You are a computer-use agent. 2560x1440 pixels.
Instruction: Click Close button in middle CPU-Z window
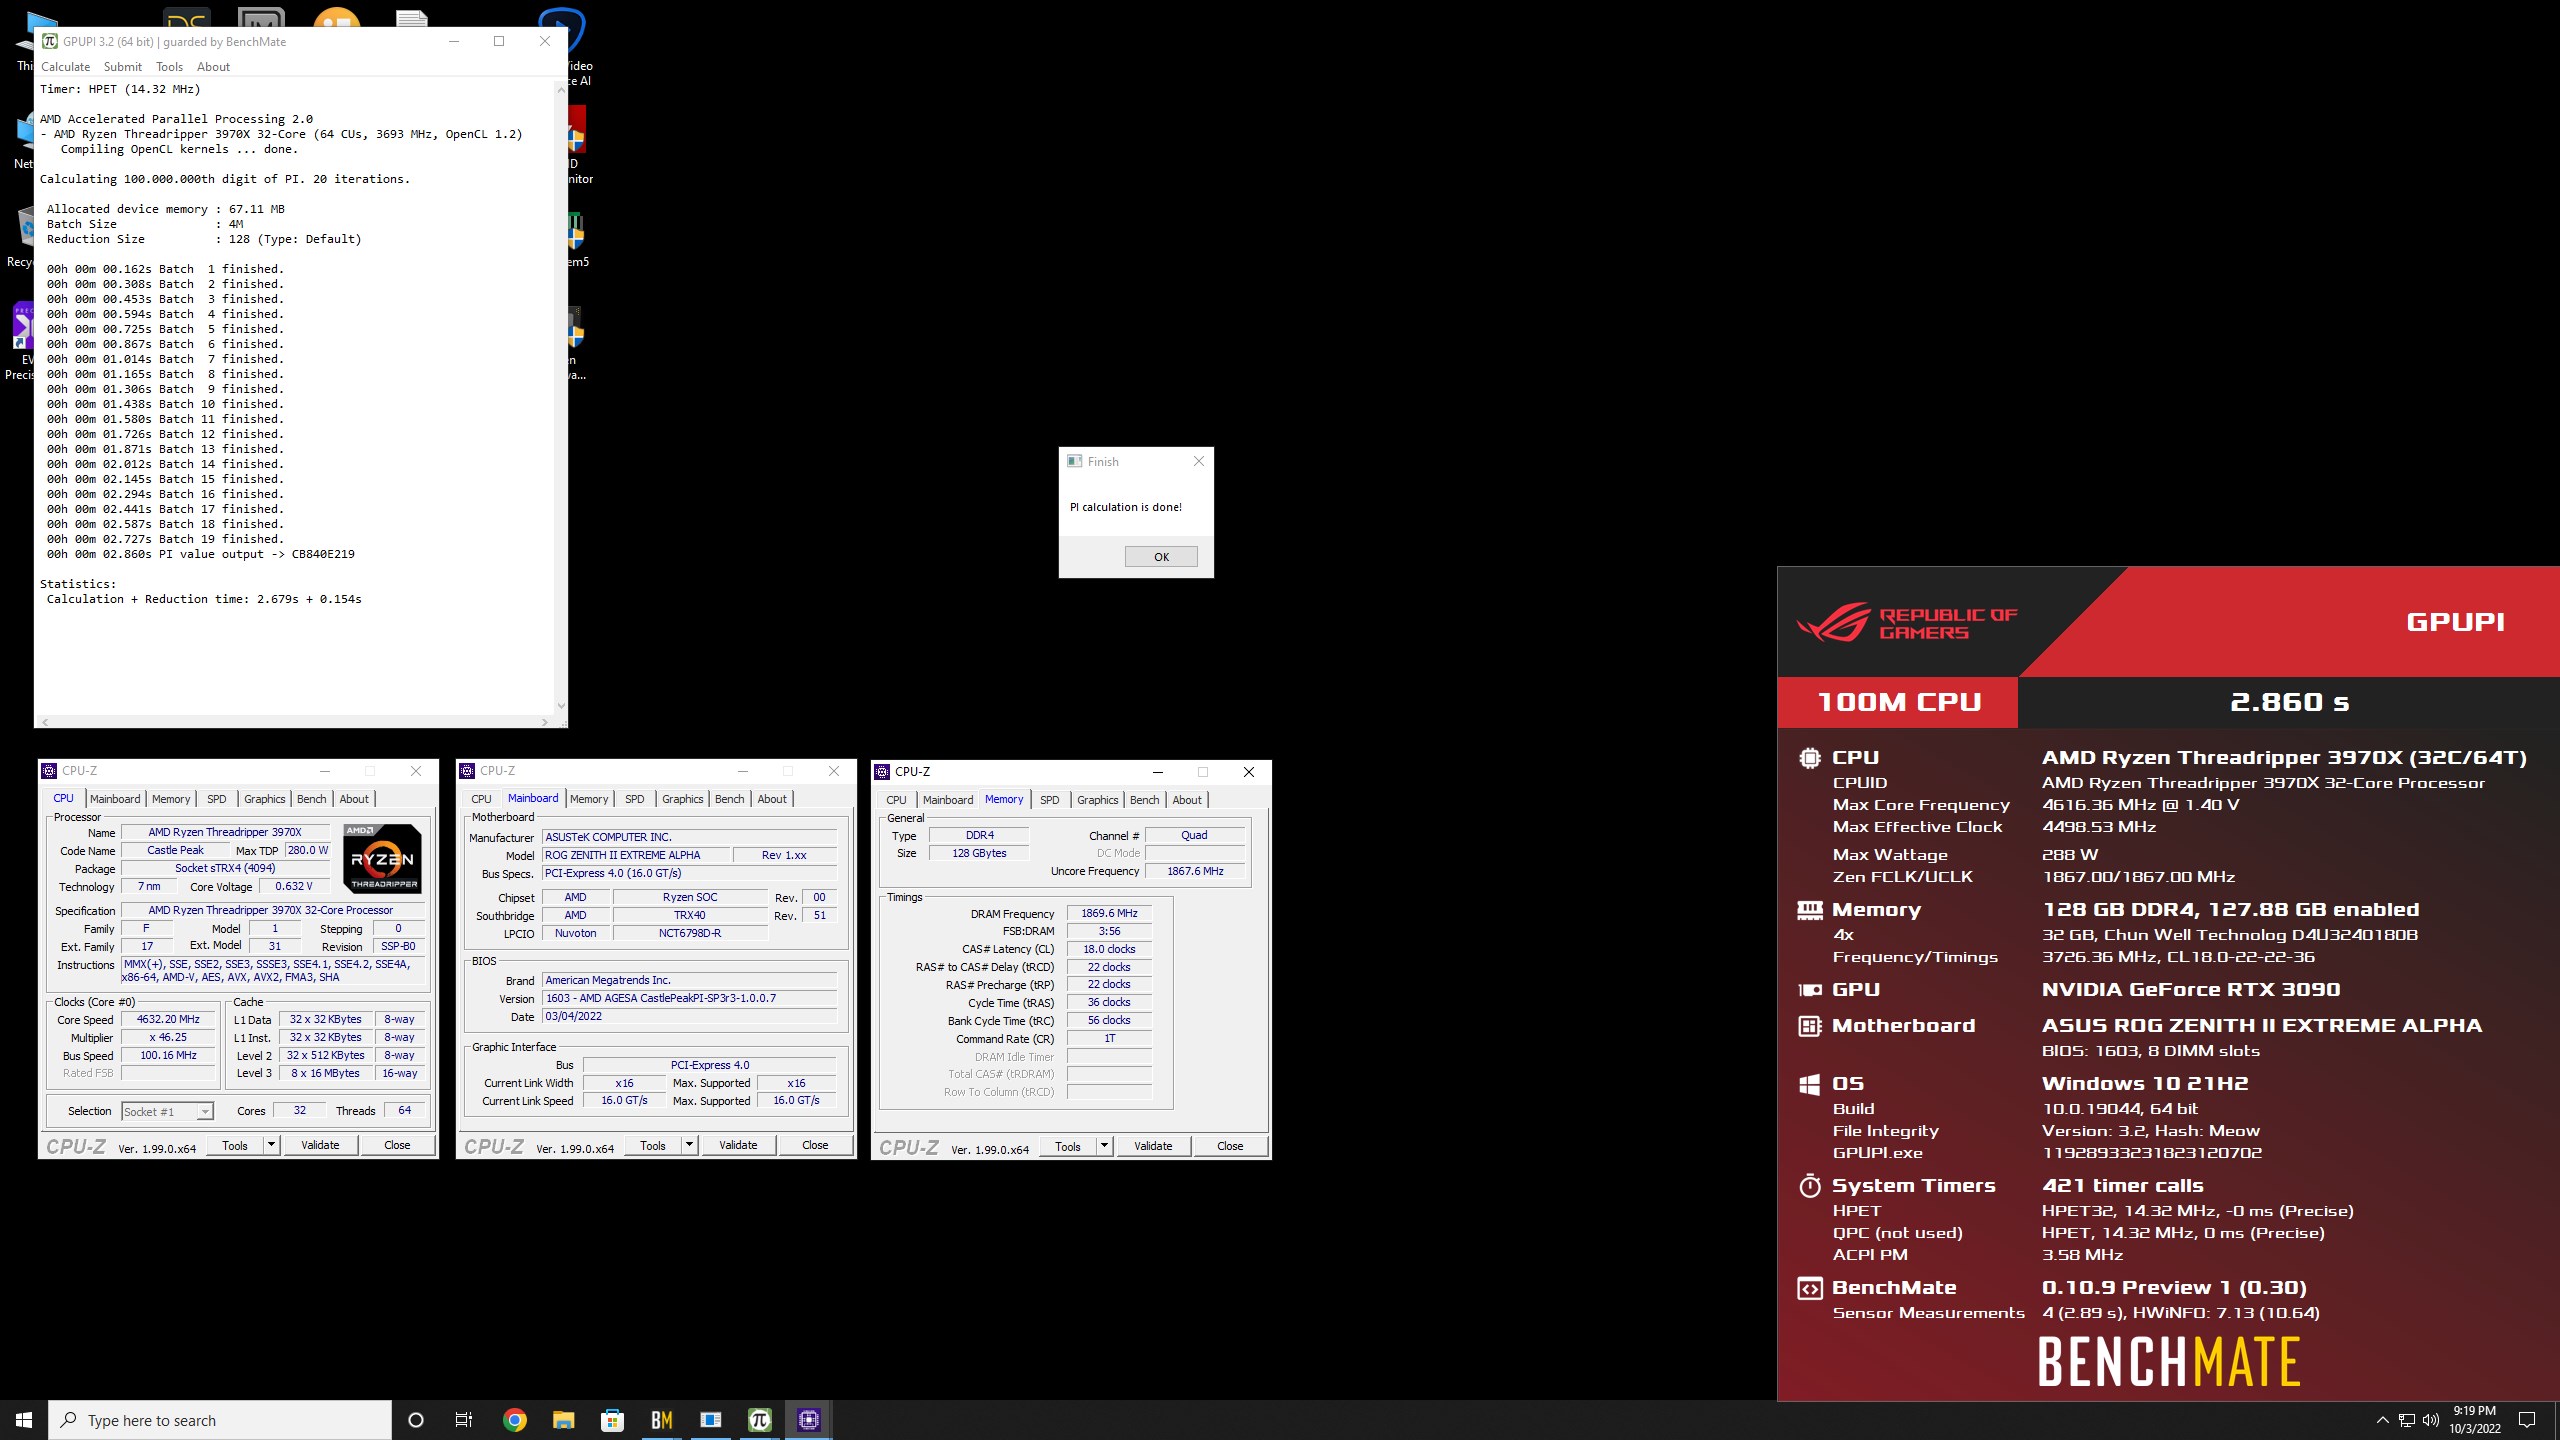click(x=815, y=1146)
